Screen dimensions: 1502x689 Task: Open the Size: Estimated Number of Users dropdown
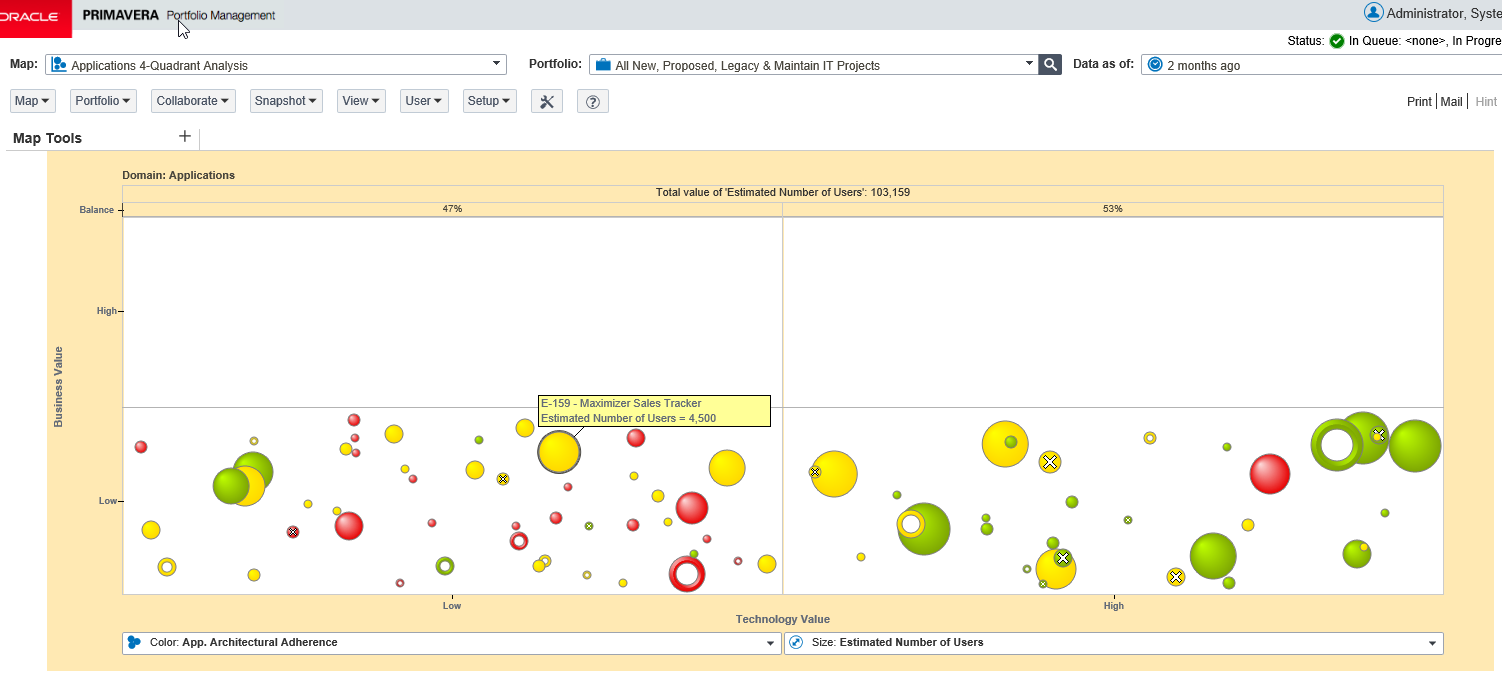[x=1432, y=643]
